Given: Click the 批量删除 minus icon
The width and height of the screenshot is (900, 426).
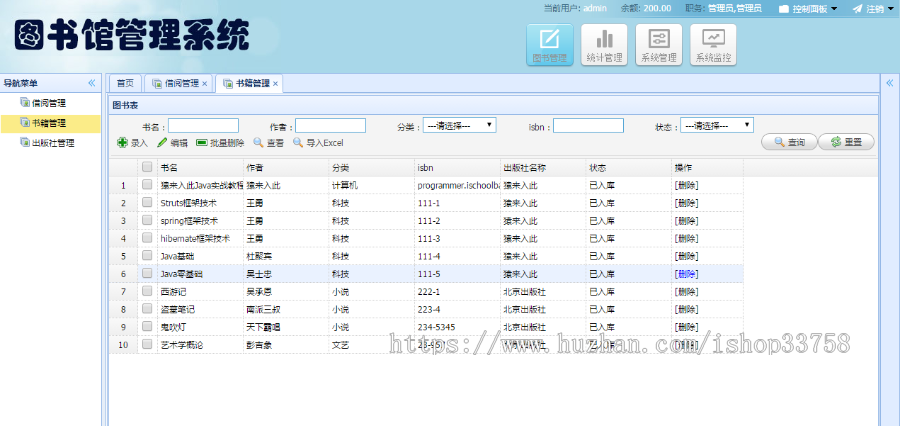Looking at the screenshot, I should [201, 143].
